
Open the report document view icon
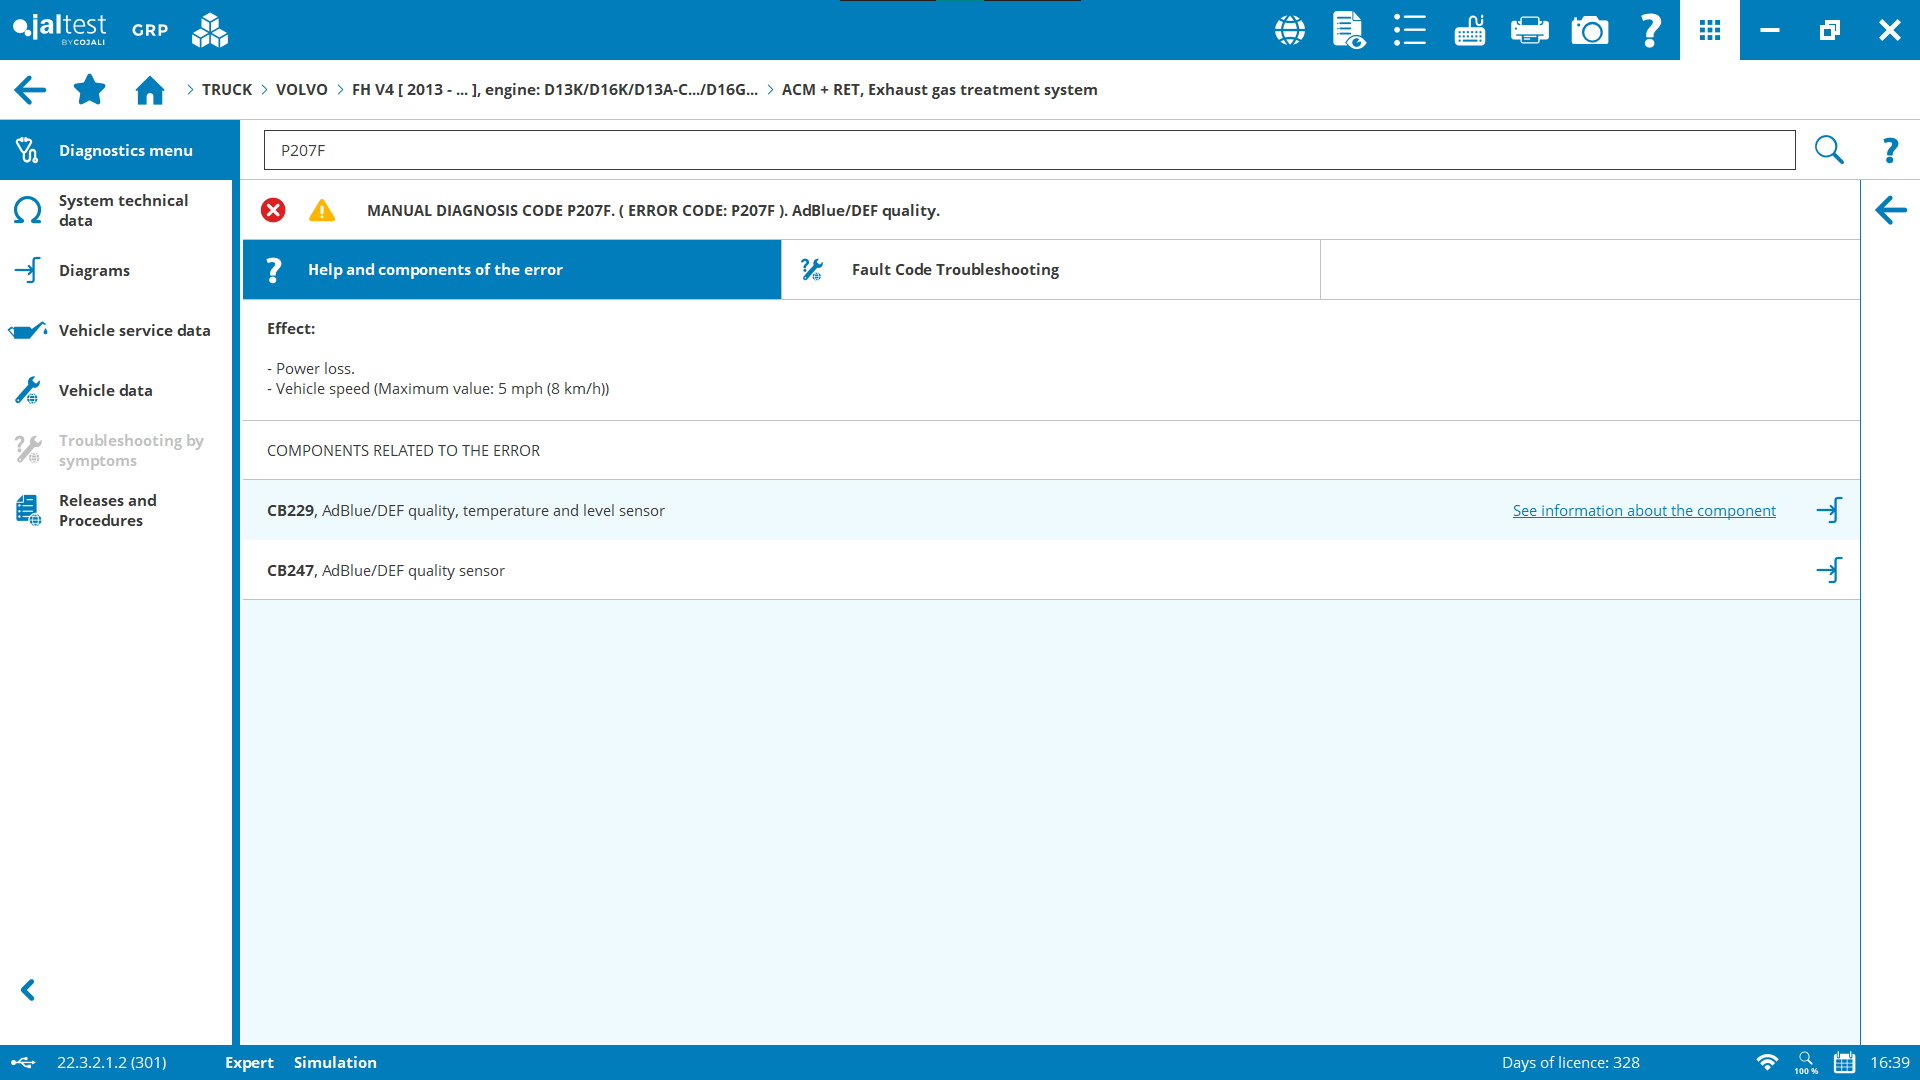[x=1349, y=30]
